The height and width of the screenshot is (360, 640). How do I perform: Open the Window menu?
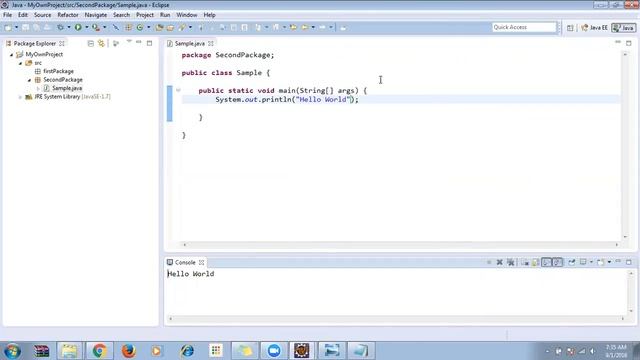(187, 15)
